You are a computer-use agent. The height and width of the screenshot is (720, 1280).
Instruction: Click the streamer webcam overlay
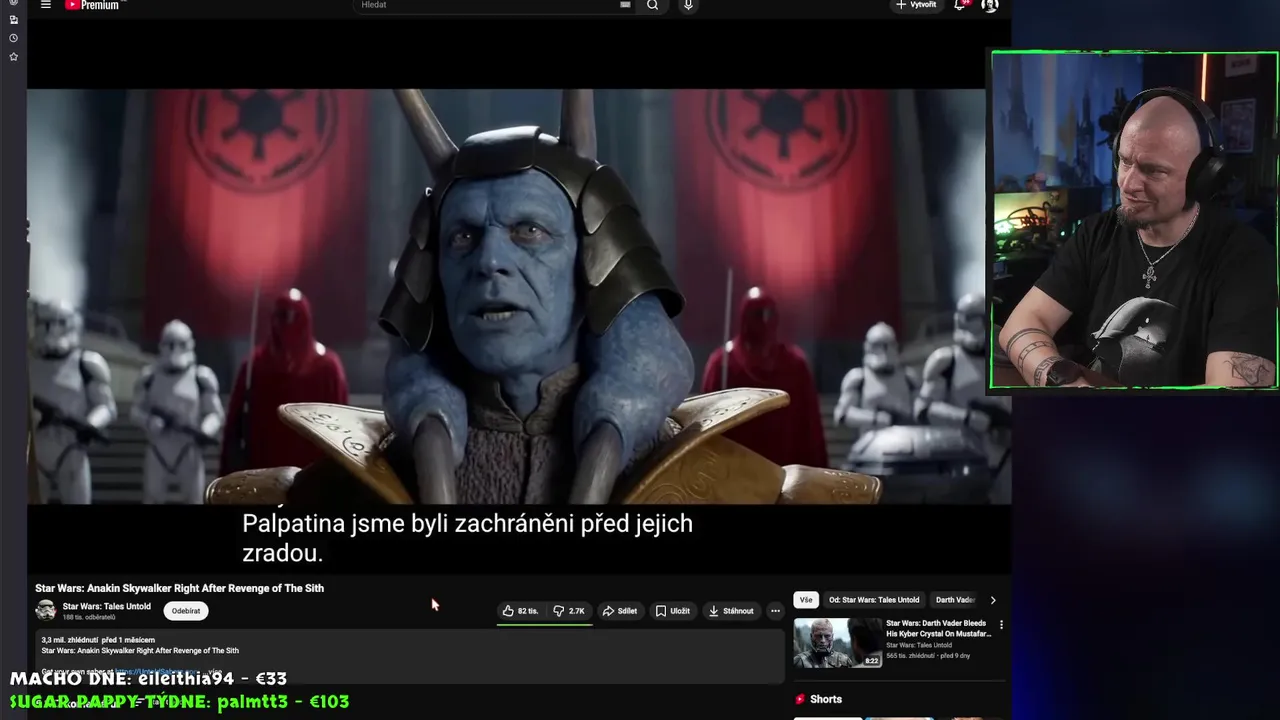[1134, 220]
